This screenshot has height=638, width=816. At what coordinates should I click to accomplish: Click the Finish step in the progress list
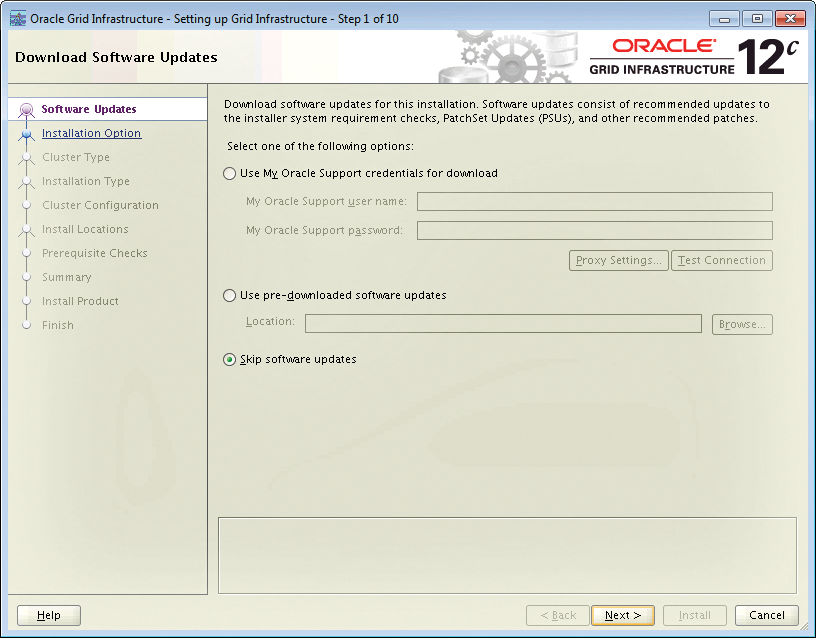tap(58, 325)
